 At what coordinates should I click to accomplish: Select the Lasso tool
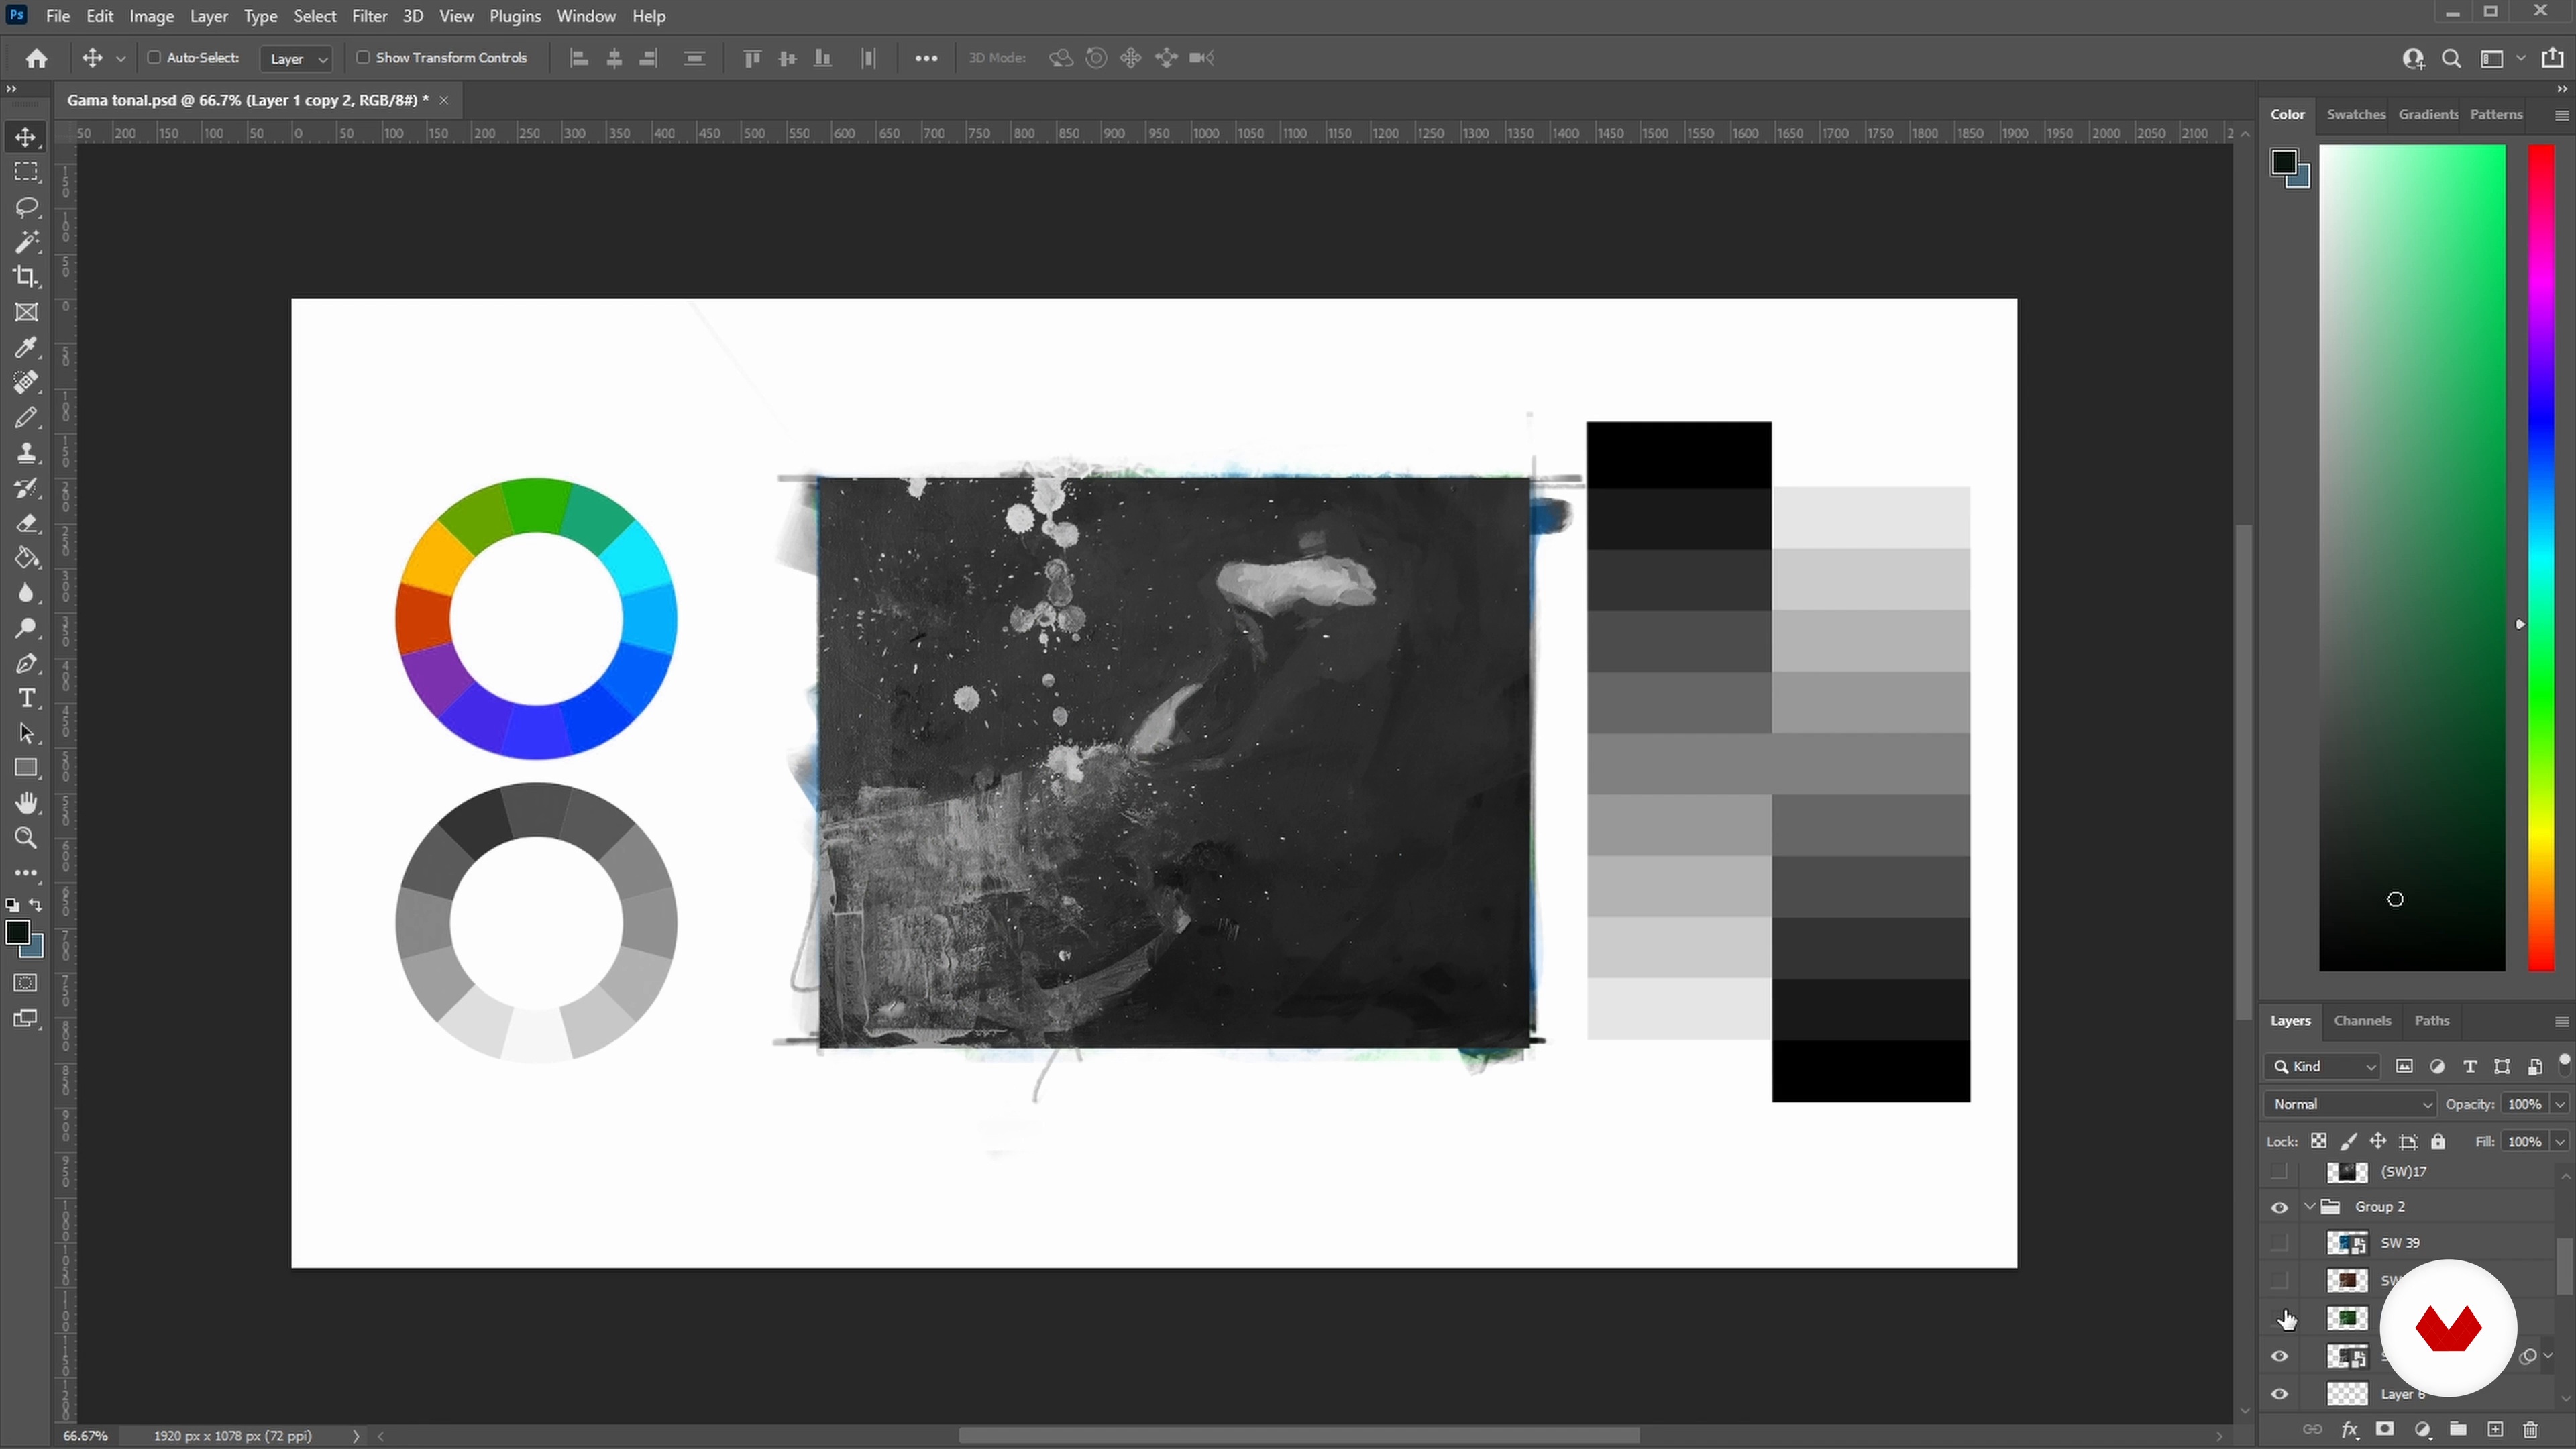(x=27, y=207)
